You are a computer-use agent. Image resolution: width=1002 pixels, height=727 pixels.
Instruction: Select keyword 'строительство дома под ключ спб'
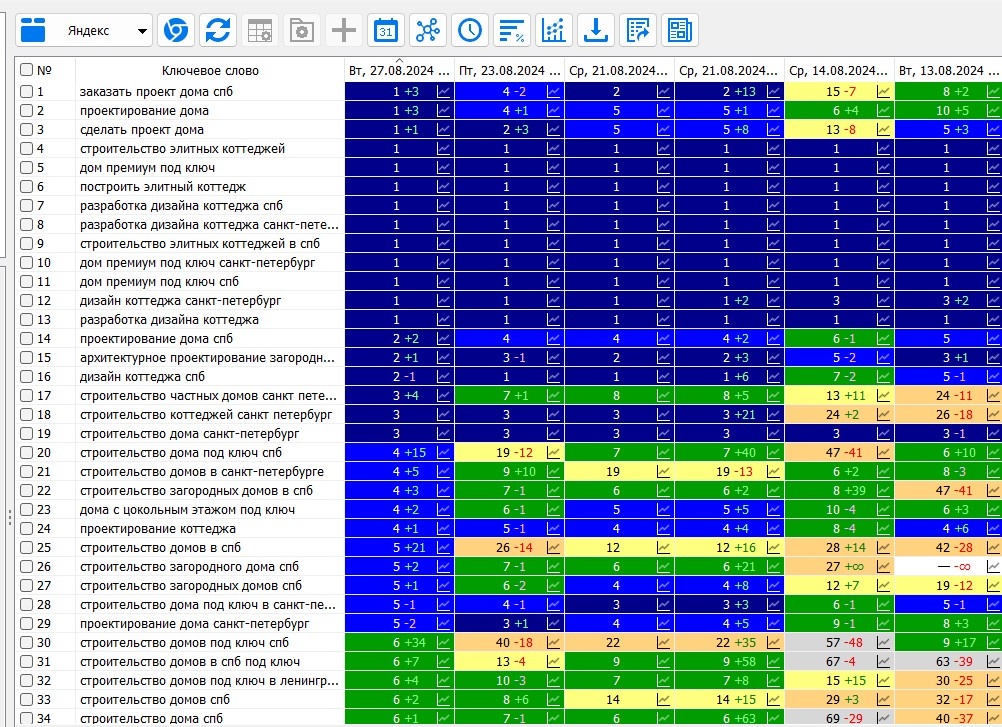coord(181,453)
